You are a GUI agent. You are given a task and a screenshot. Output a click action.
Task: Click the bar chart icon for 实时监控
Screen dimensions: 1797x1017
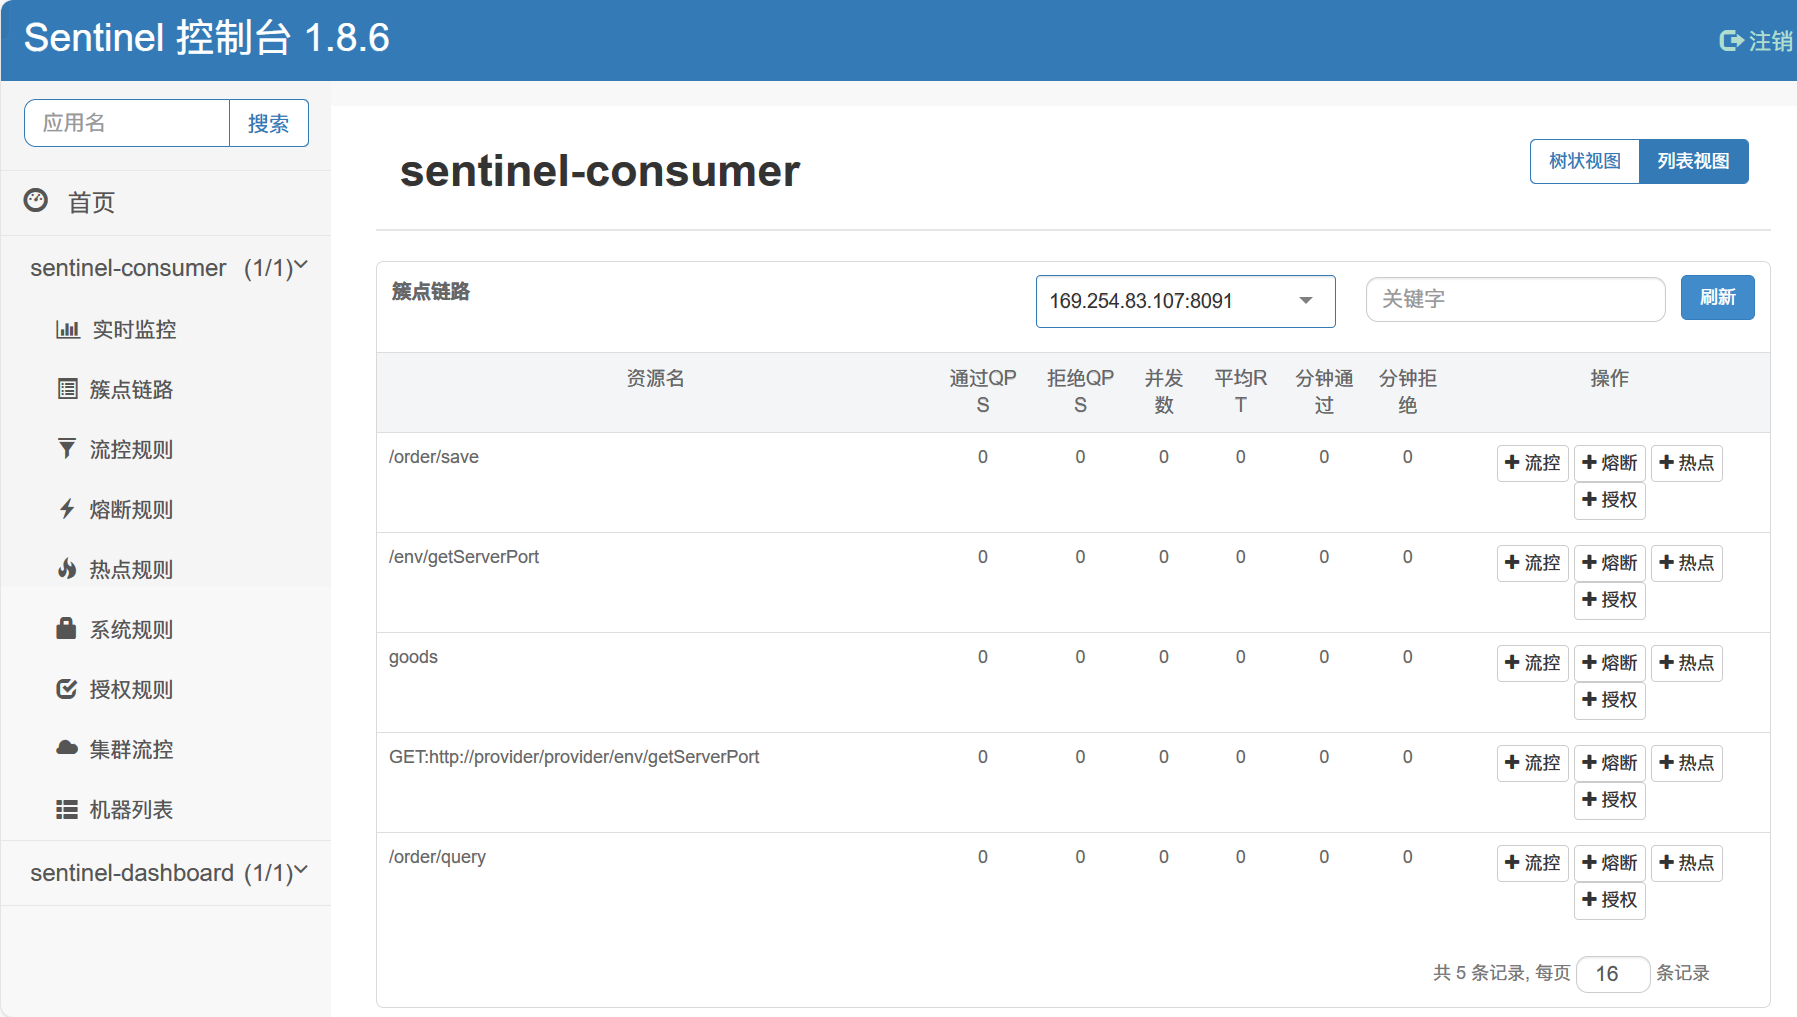tap(67, 329)
